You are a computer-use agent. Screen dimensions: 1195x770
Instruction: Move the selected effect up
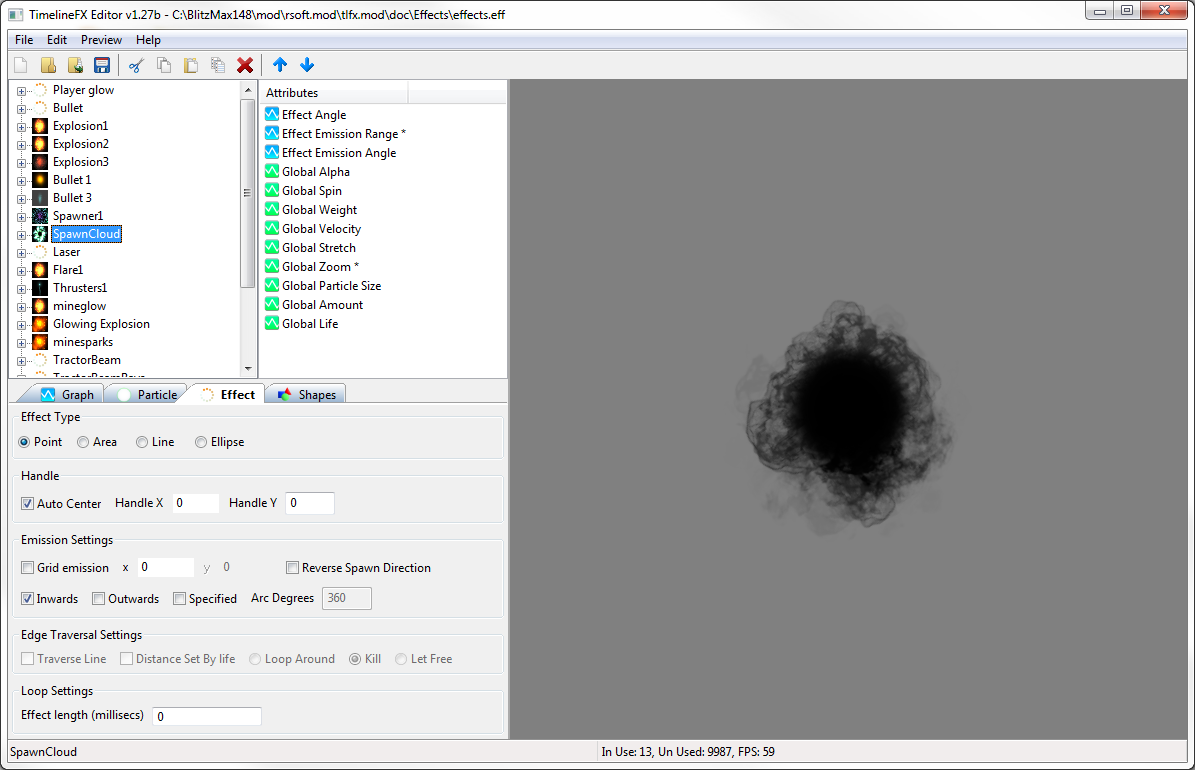[x=280, y=65]
